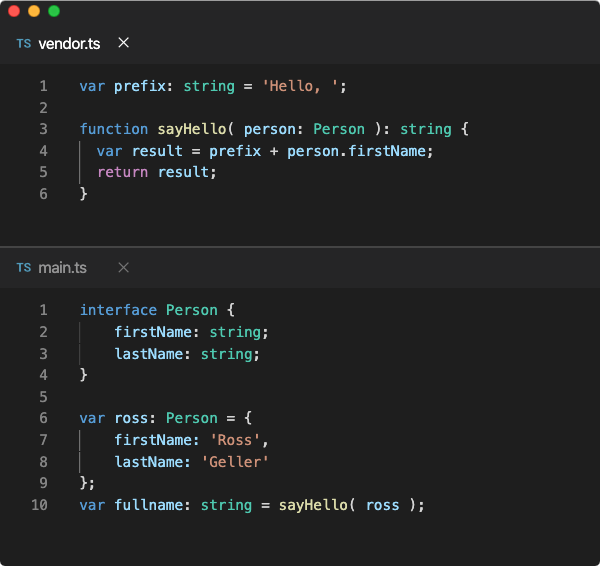600x566 pixels.
Task: Click line number 10 in main.ts
Action: [x=39, y=505]
